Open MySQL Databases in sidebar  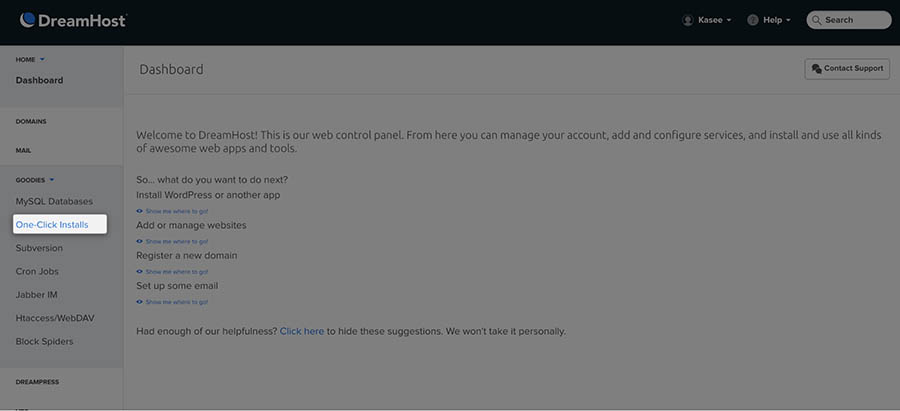[54, 201]
